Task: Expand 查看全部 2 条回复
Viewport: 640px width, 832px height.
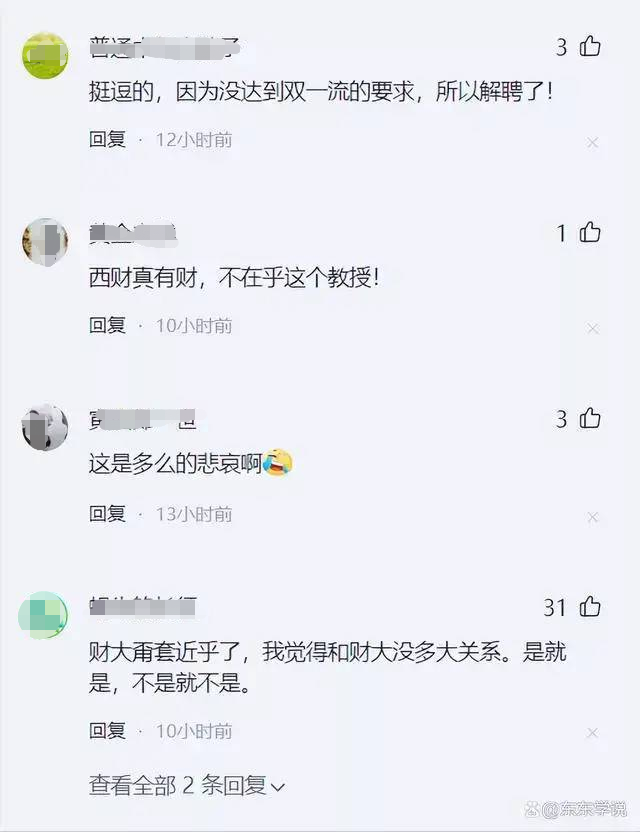Action: tap(187, 785)
